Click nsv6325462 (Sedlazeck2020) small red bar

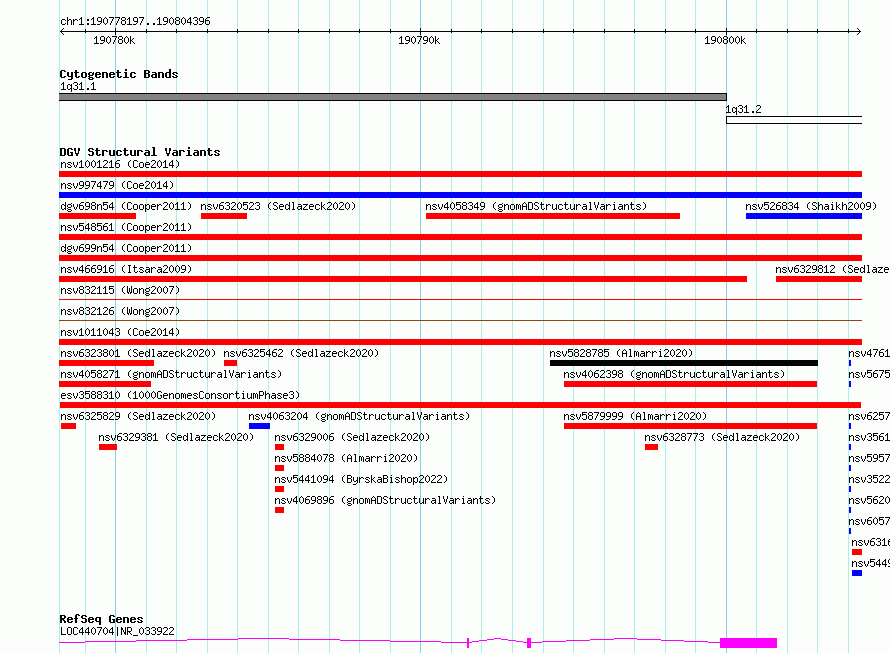(x=230, y=363)
